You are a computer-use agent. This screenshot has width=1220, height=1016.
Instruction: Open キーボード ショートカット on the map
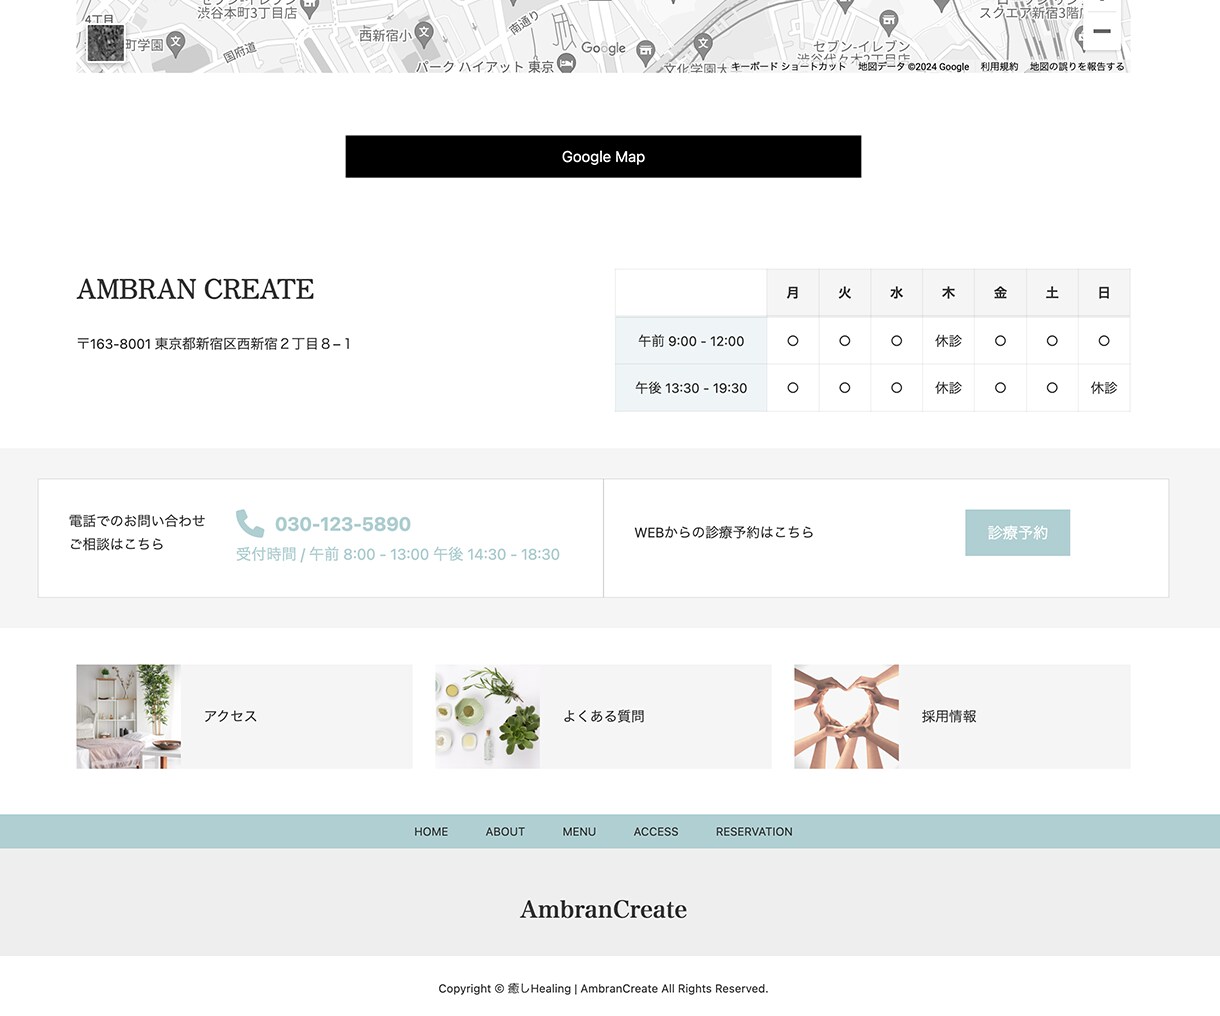[788, 66]
